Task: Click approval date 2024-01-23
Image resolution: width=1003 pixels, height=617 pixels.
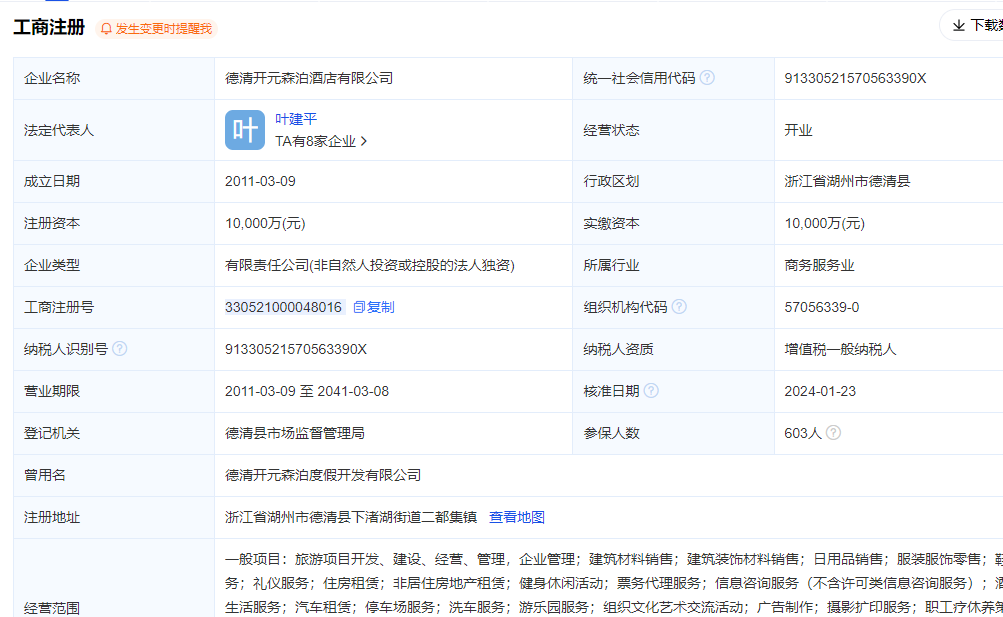Action: pos(820,391)
